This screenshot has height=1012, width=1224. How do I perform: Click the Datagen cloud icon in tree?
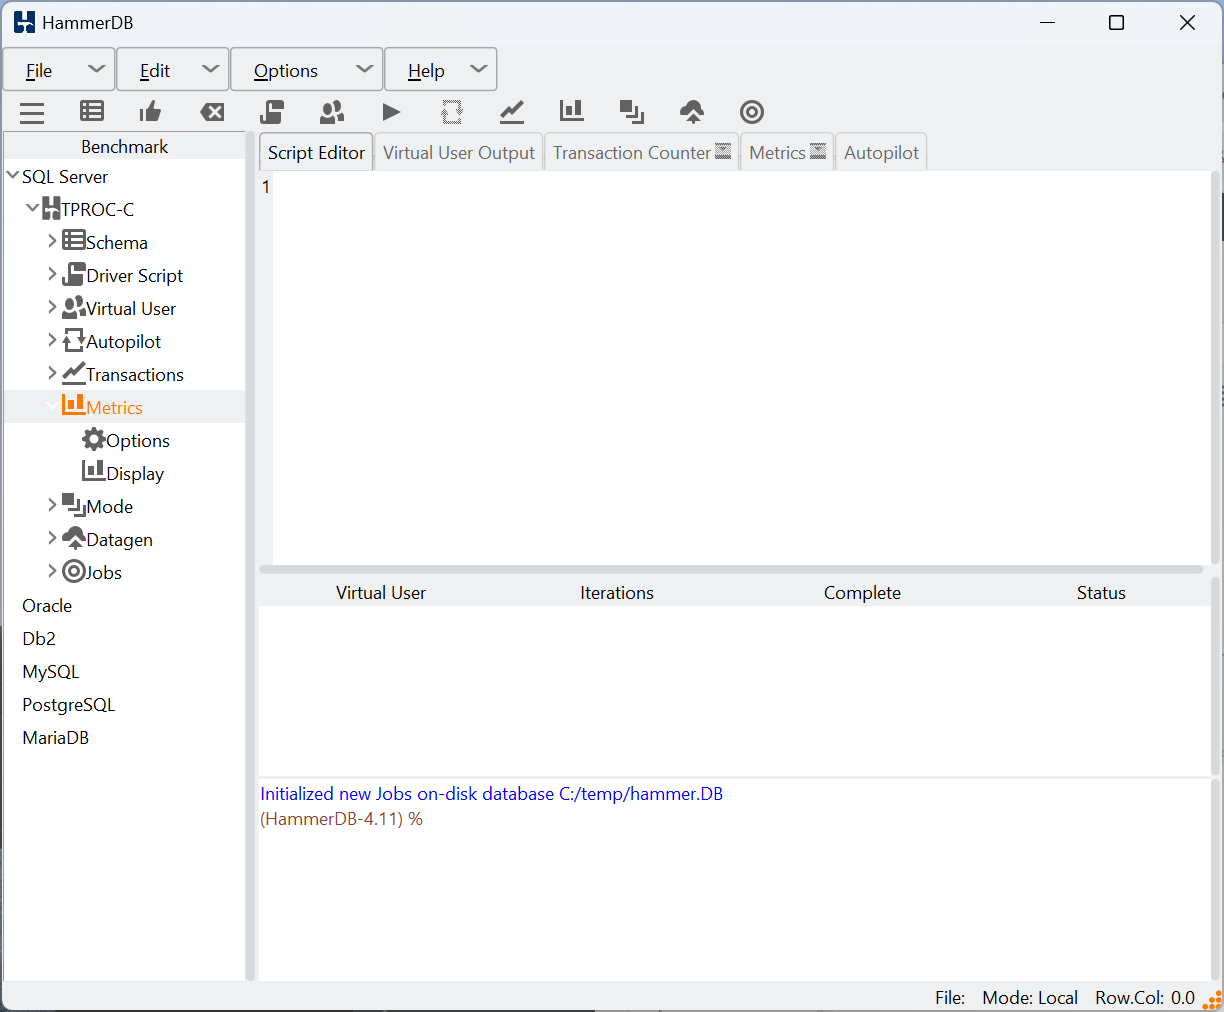[x=73, y=538]
